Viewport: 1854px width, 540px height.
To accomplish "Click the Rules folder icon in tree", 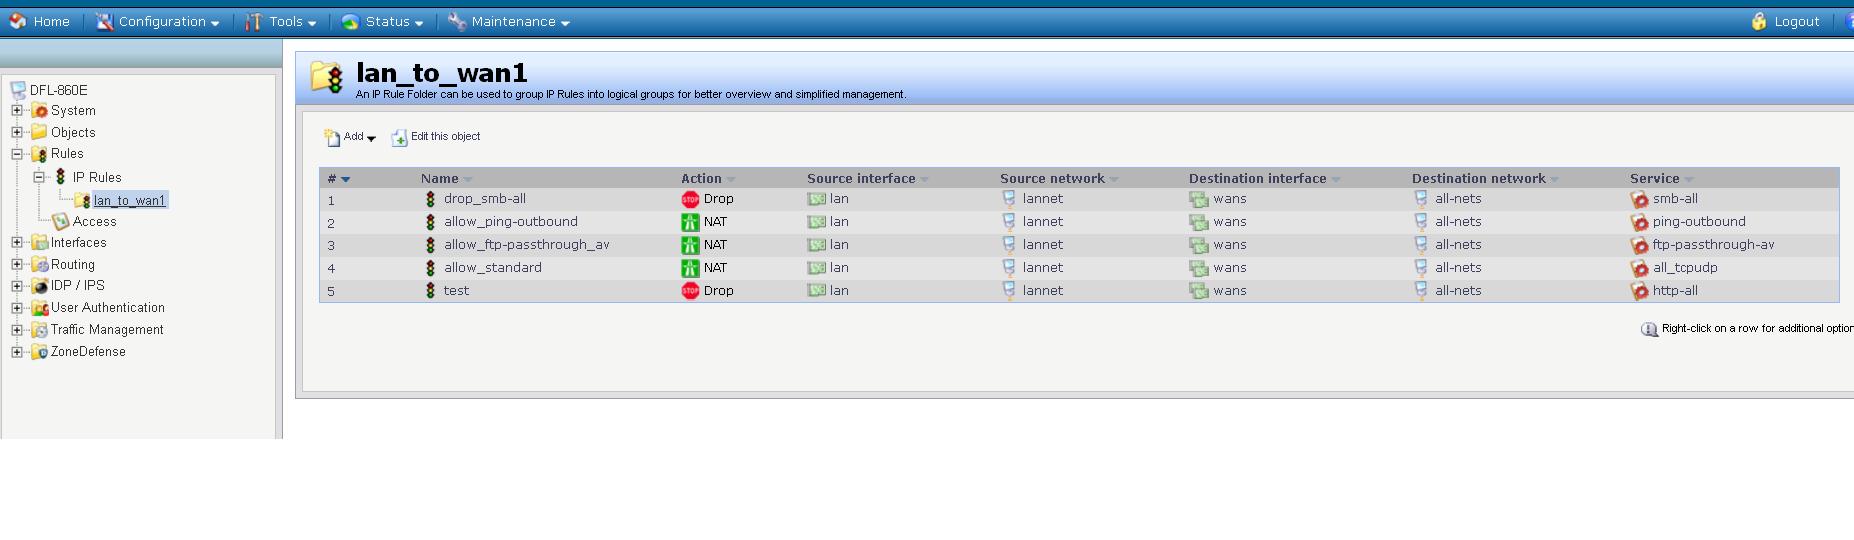I will 39,154.
